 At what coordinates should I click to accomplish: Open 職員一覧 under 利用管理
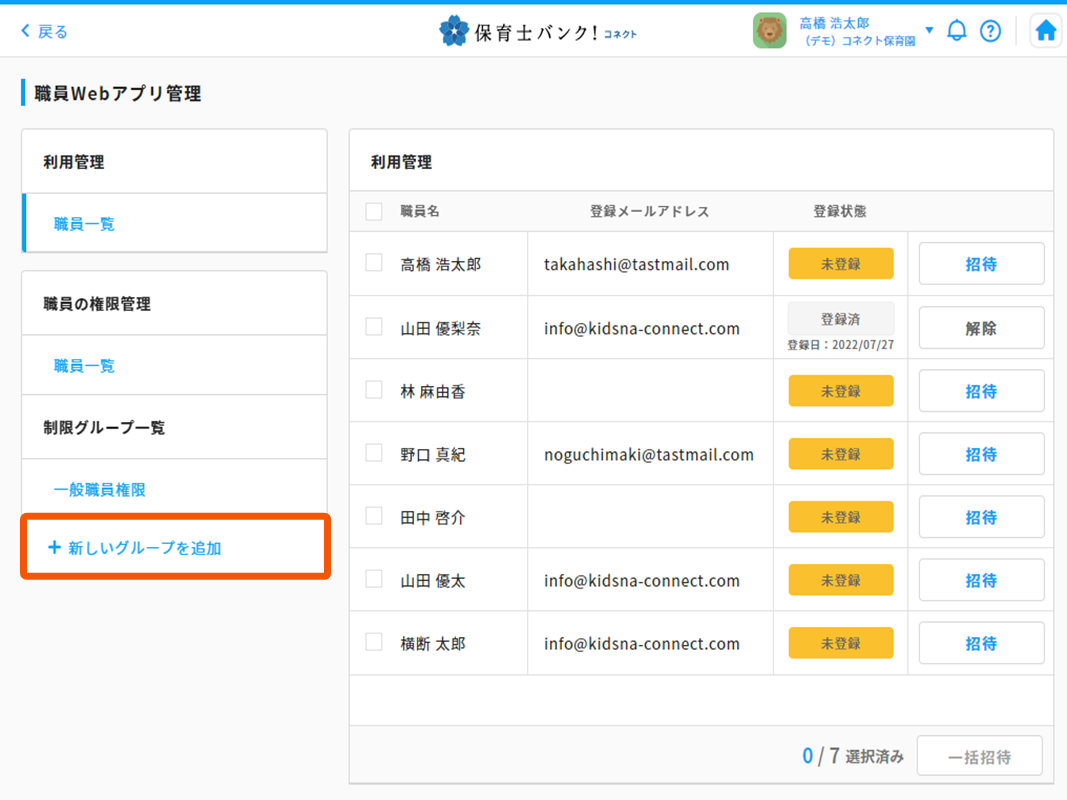84,224
